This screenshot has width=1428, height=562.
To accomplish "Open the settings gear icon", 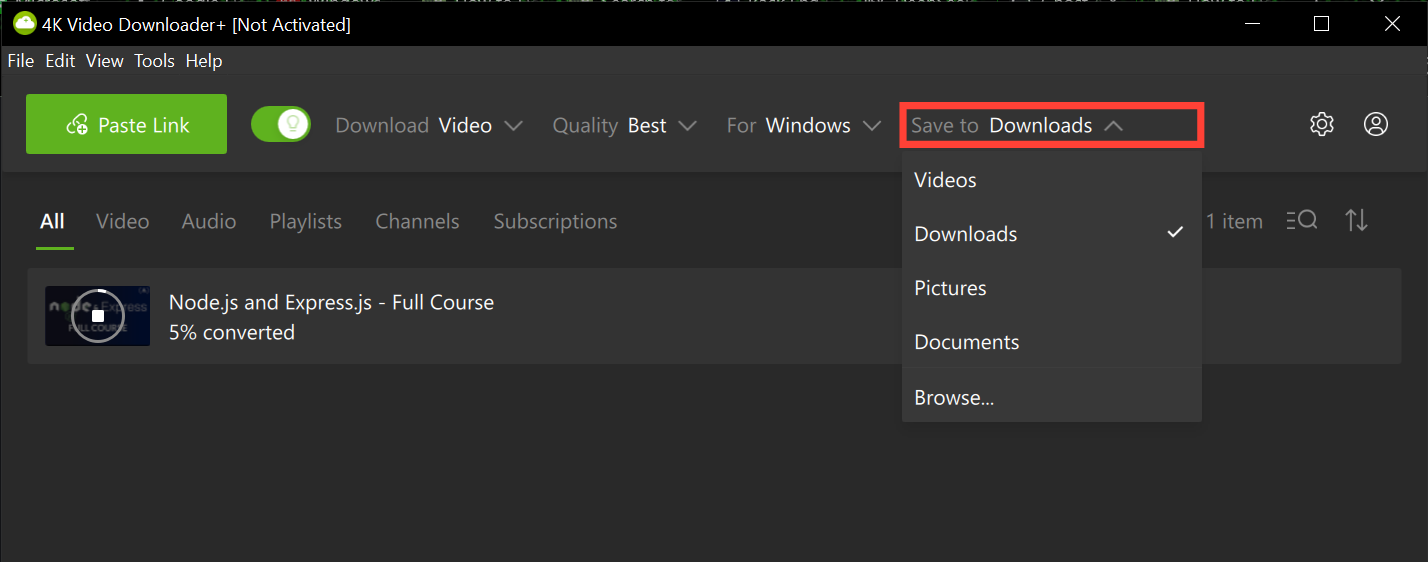I will click(1322, 125).
